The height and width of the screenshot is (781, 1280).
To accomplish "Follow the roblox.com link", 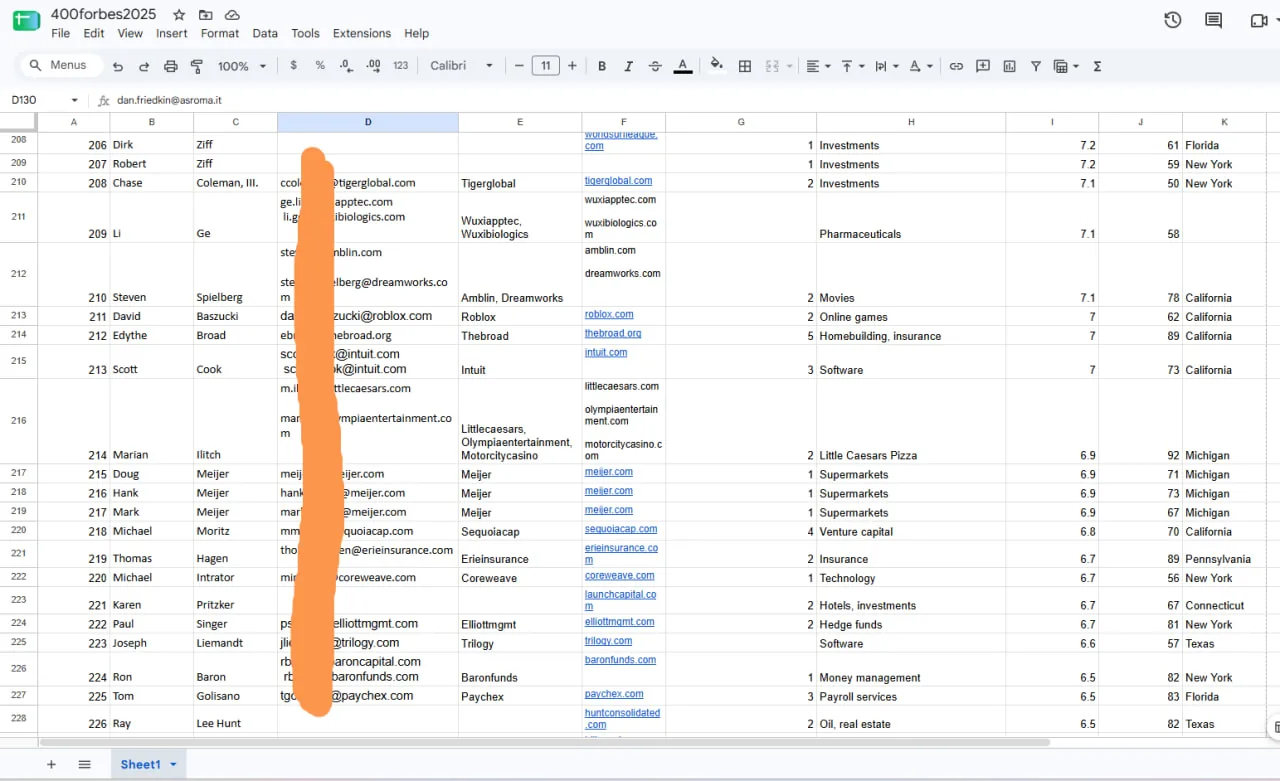I will pos(609,314).
